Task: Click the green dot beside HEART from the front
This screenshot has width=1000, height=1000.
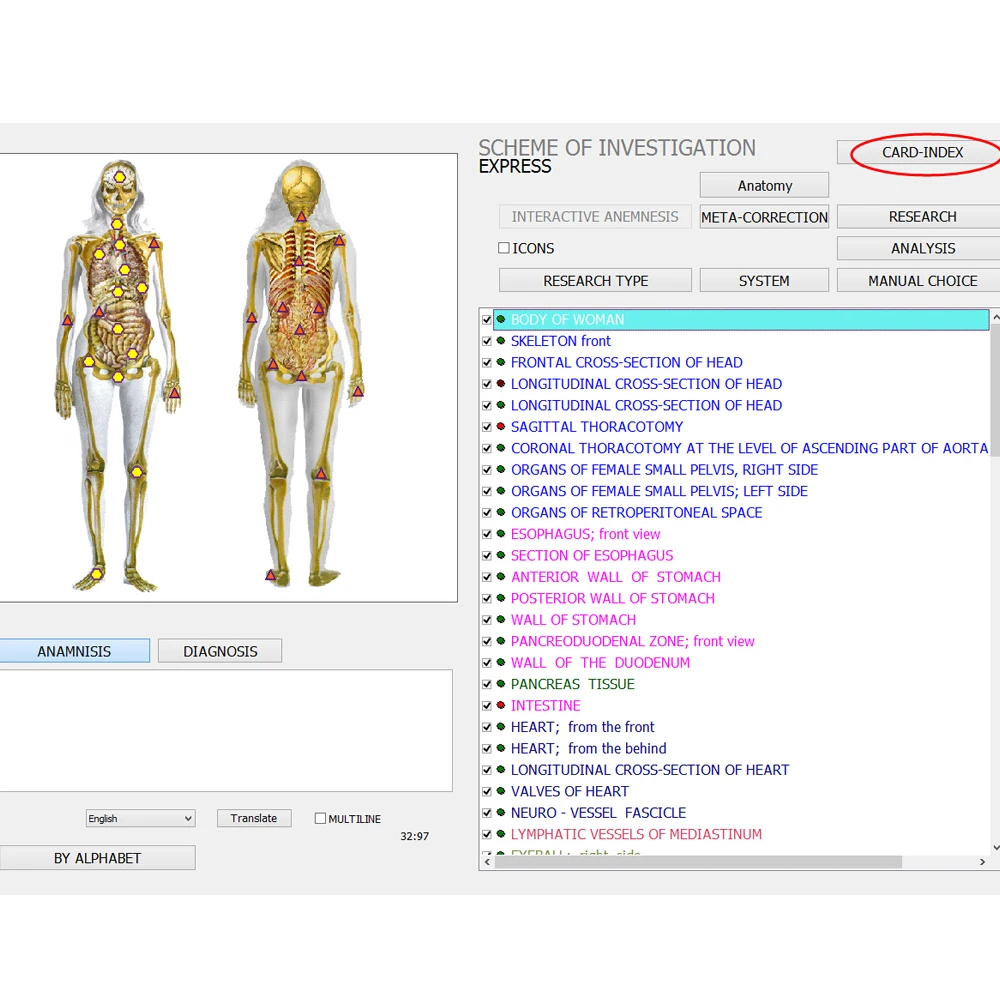Action: tap(499, 727)
